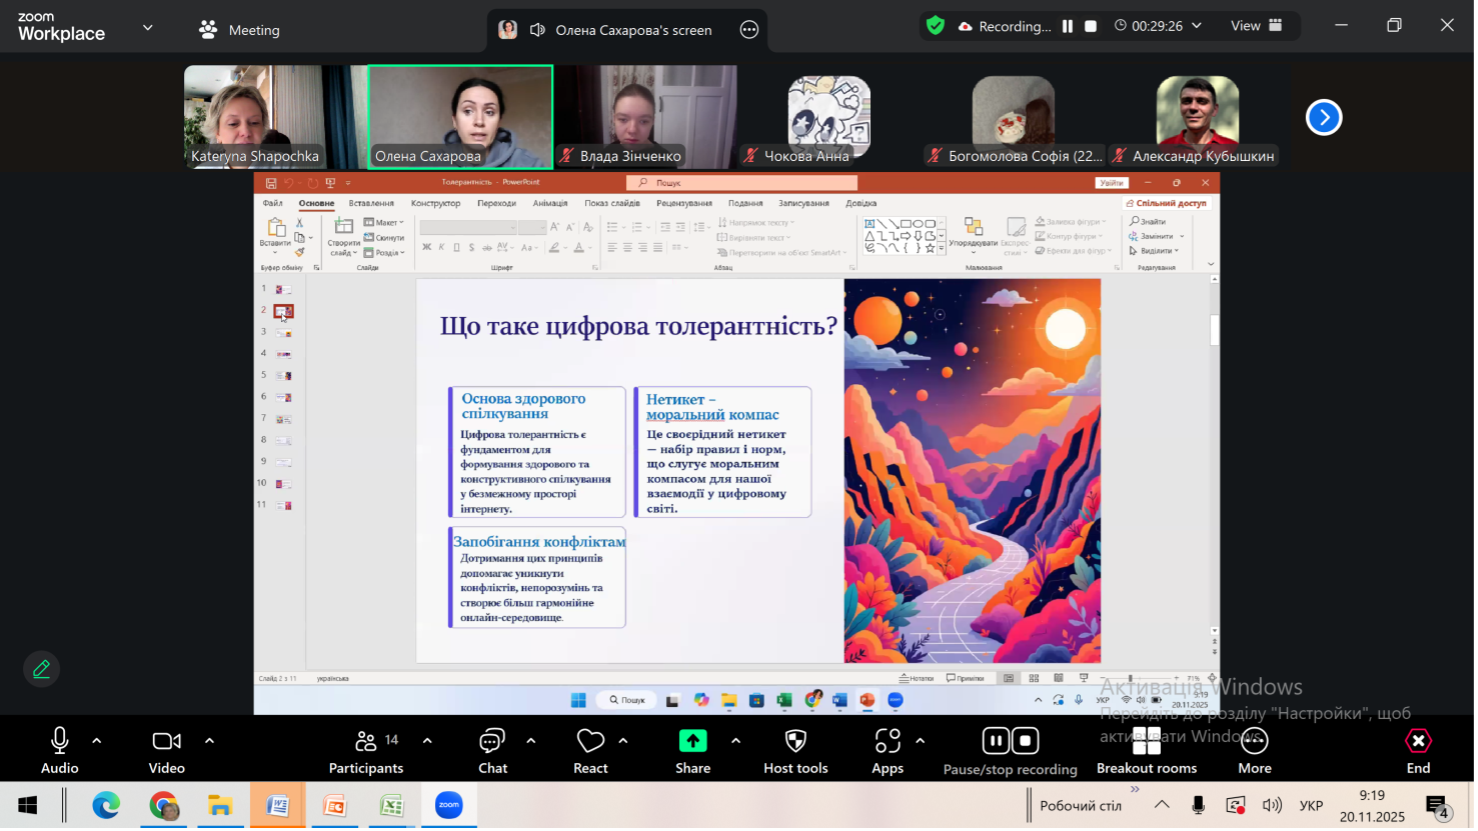Select Влада Зінченко's video thumbnail
The width and height of the screenshot is (1478, 831).
click(x=646, y=116)
